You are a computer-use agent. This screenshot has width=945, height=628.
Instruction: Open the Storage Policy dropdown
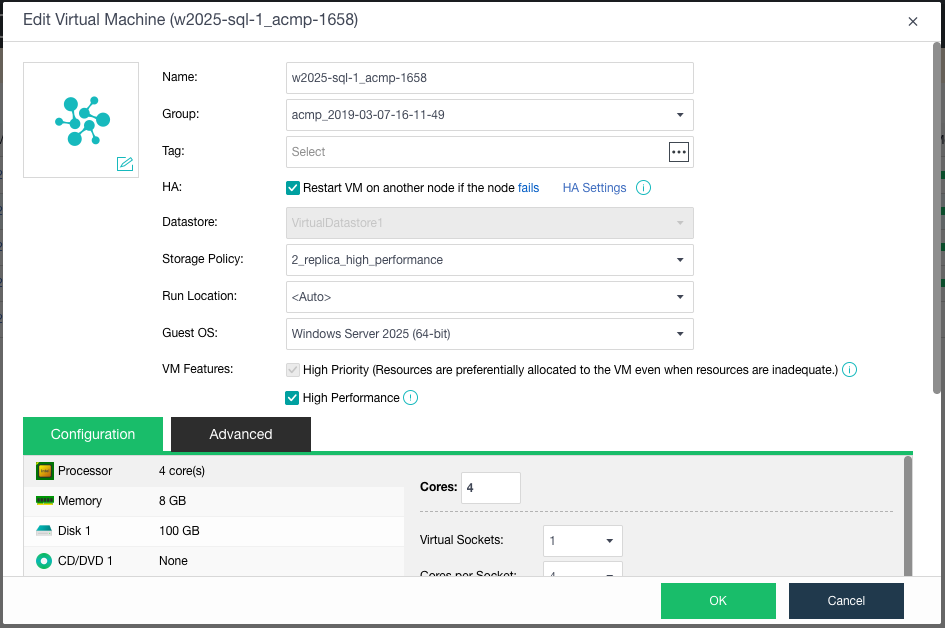(x=680, y=260)
